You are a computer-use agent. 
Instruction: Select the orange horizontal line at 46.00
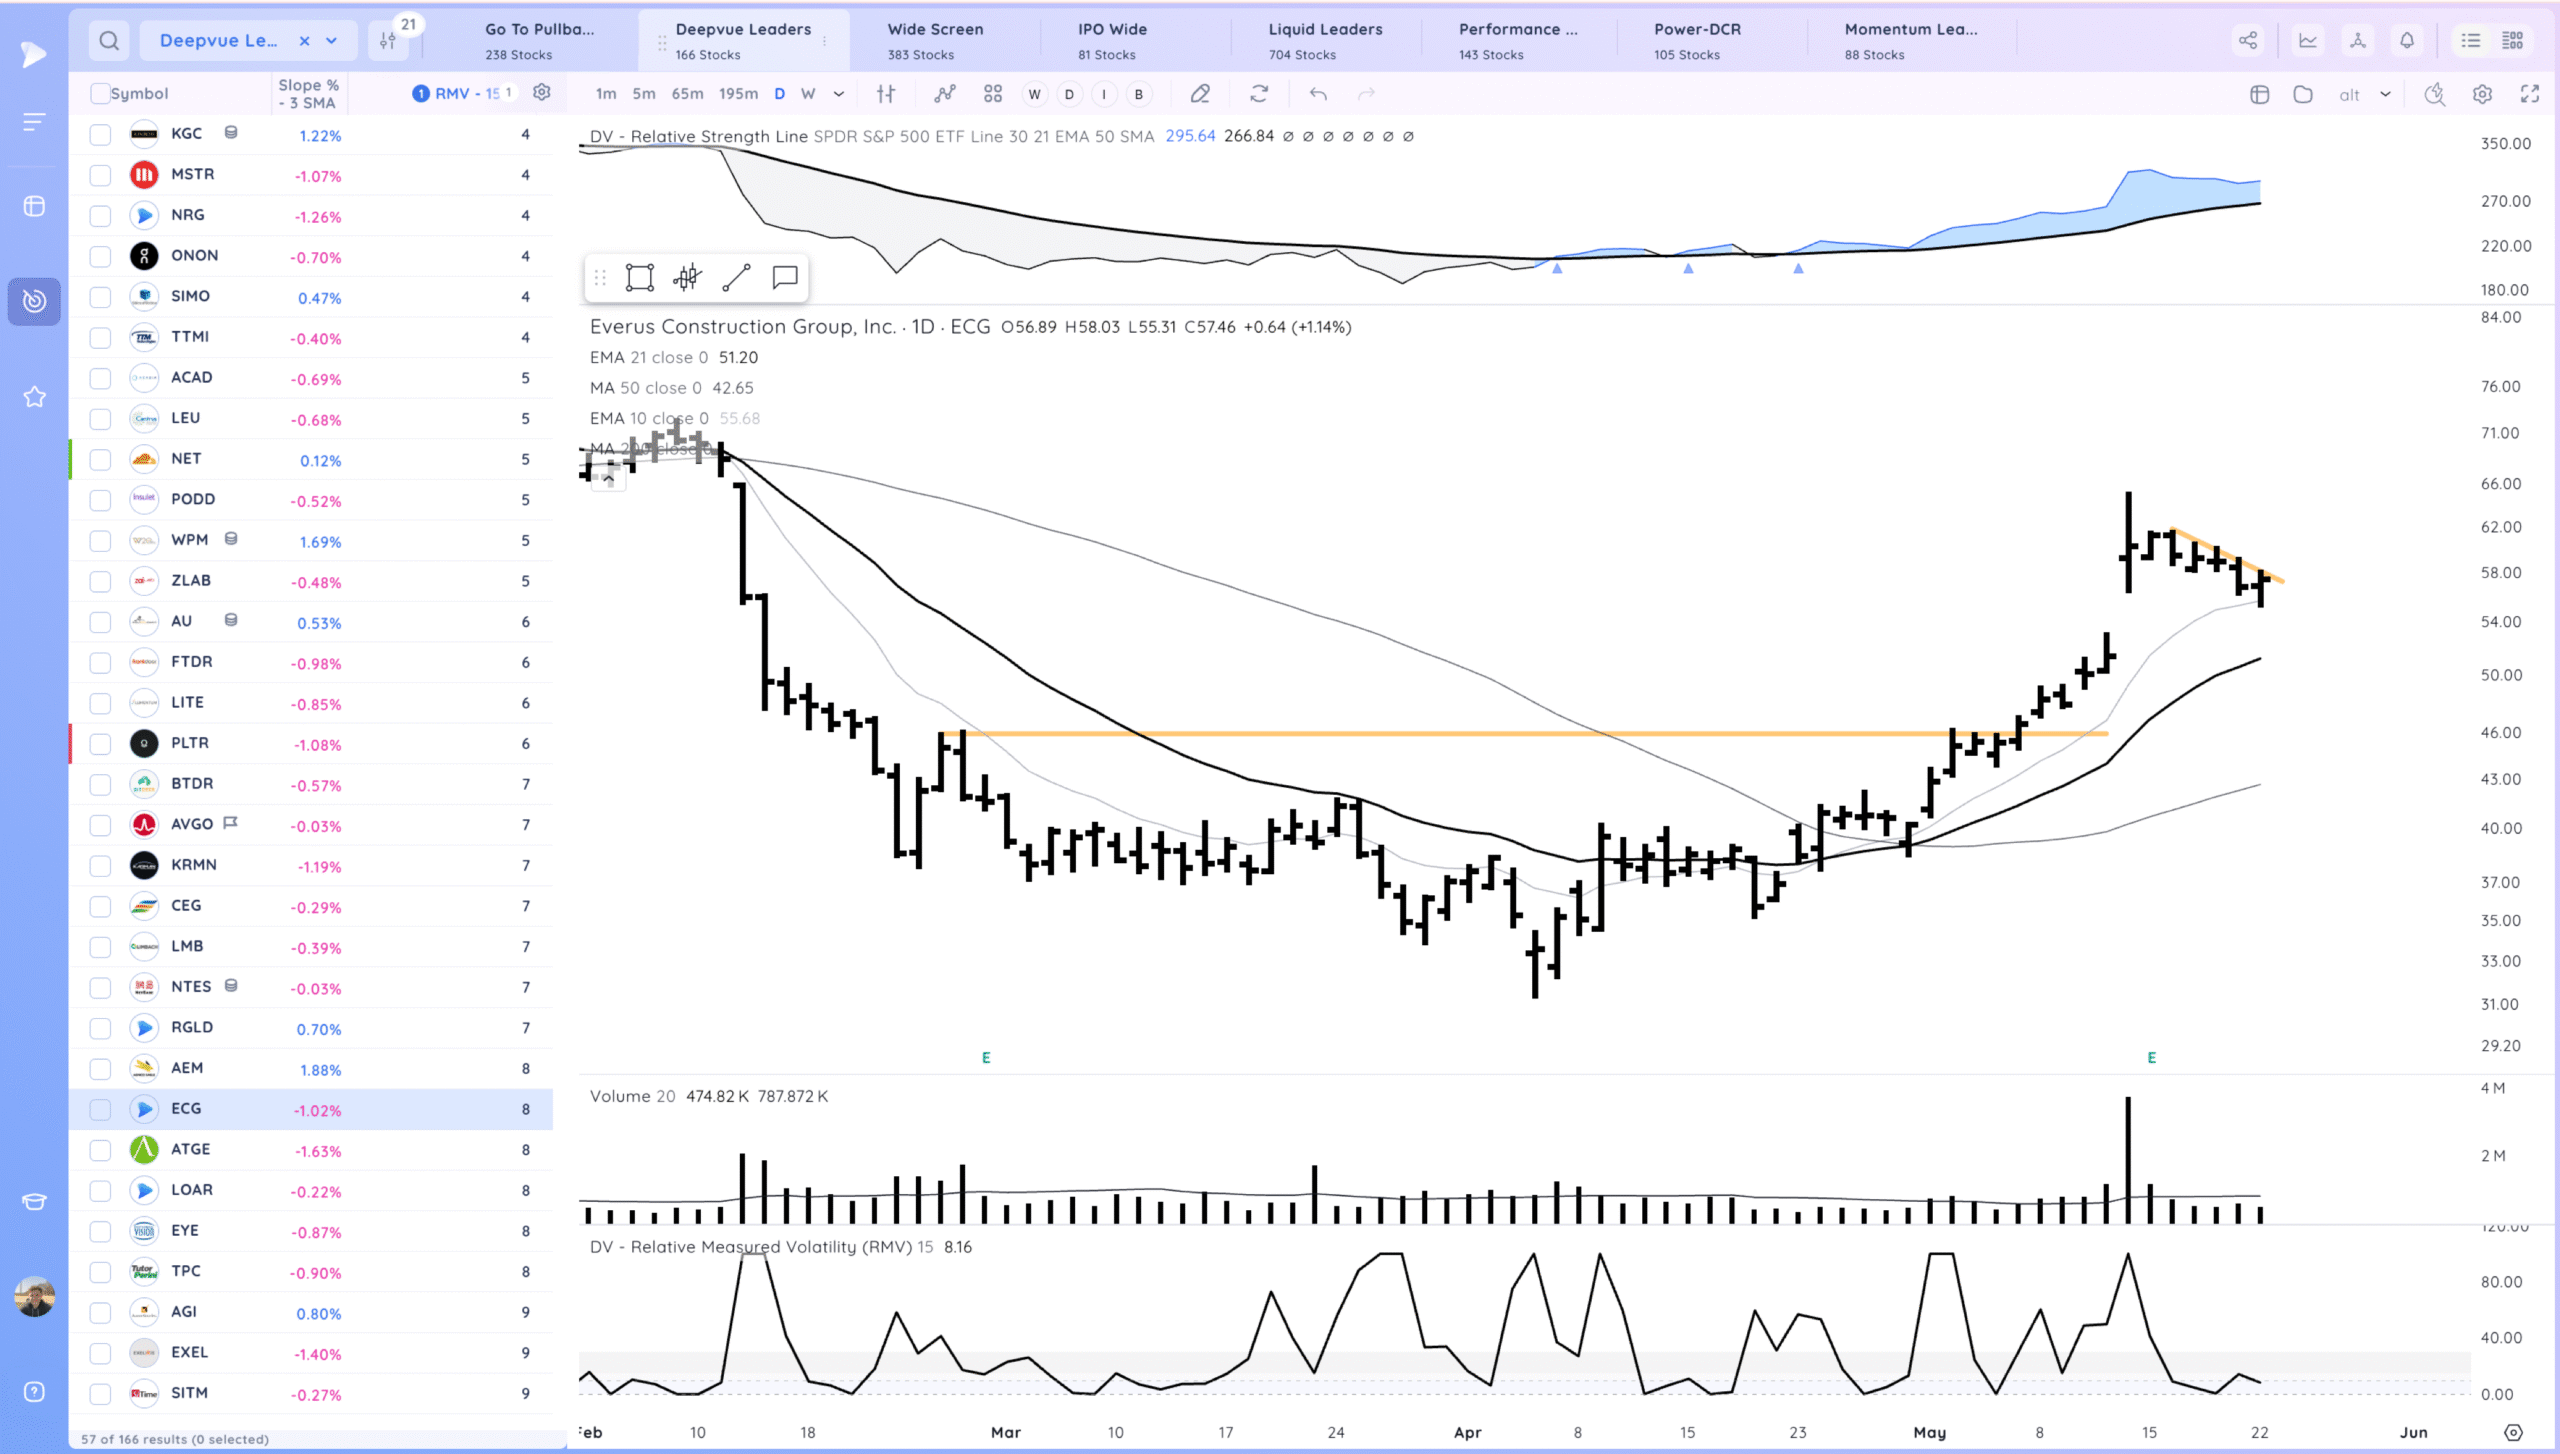[x=1524, y=734]
